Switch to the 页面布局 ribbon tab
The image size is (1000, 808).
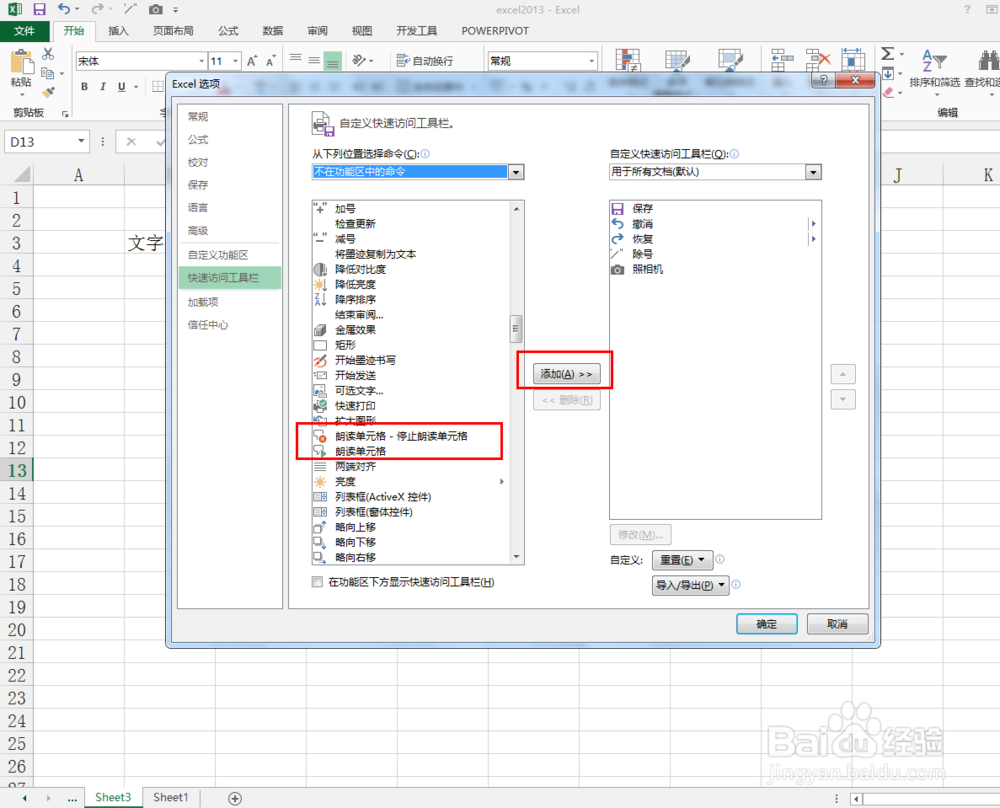click(x=173, y=31)
